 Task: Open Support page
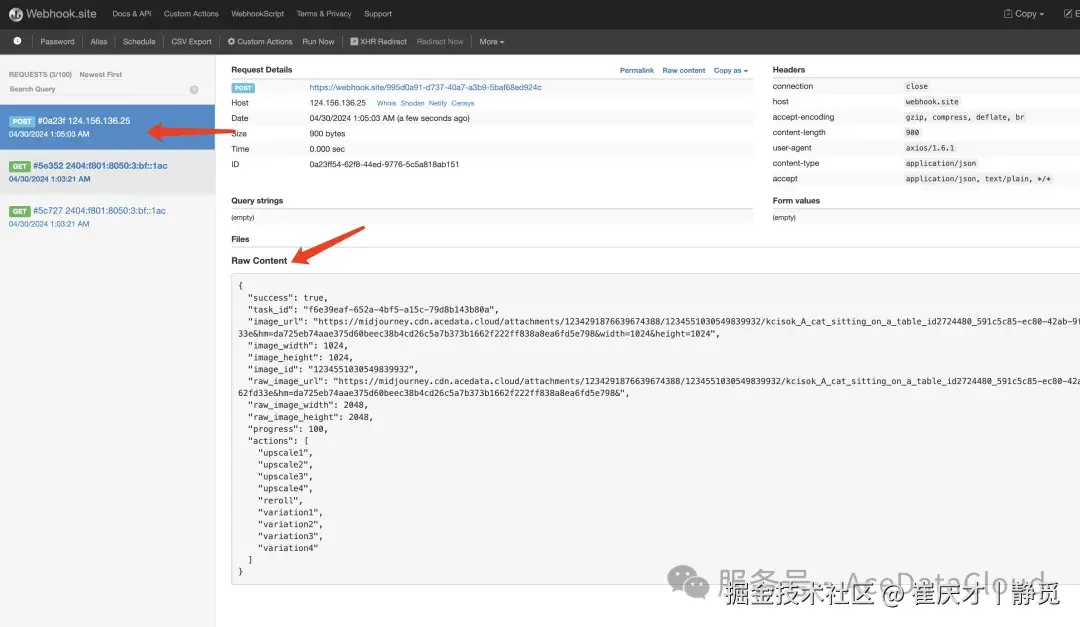point(377,14)
